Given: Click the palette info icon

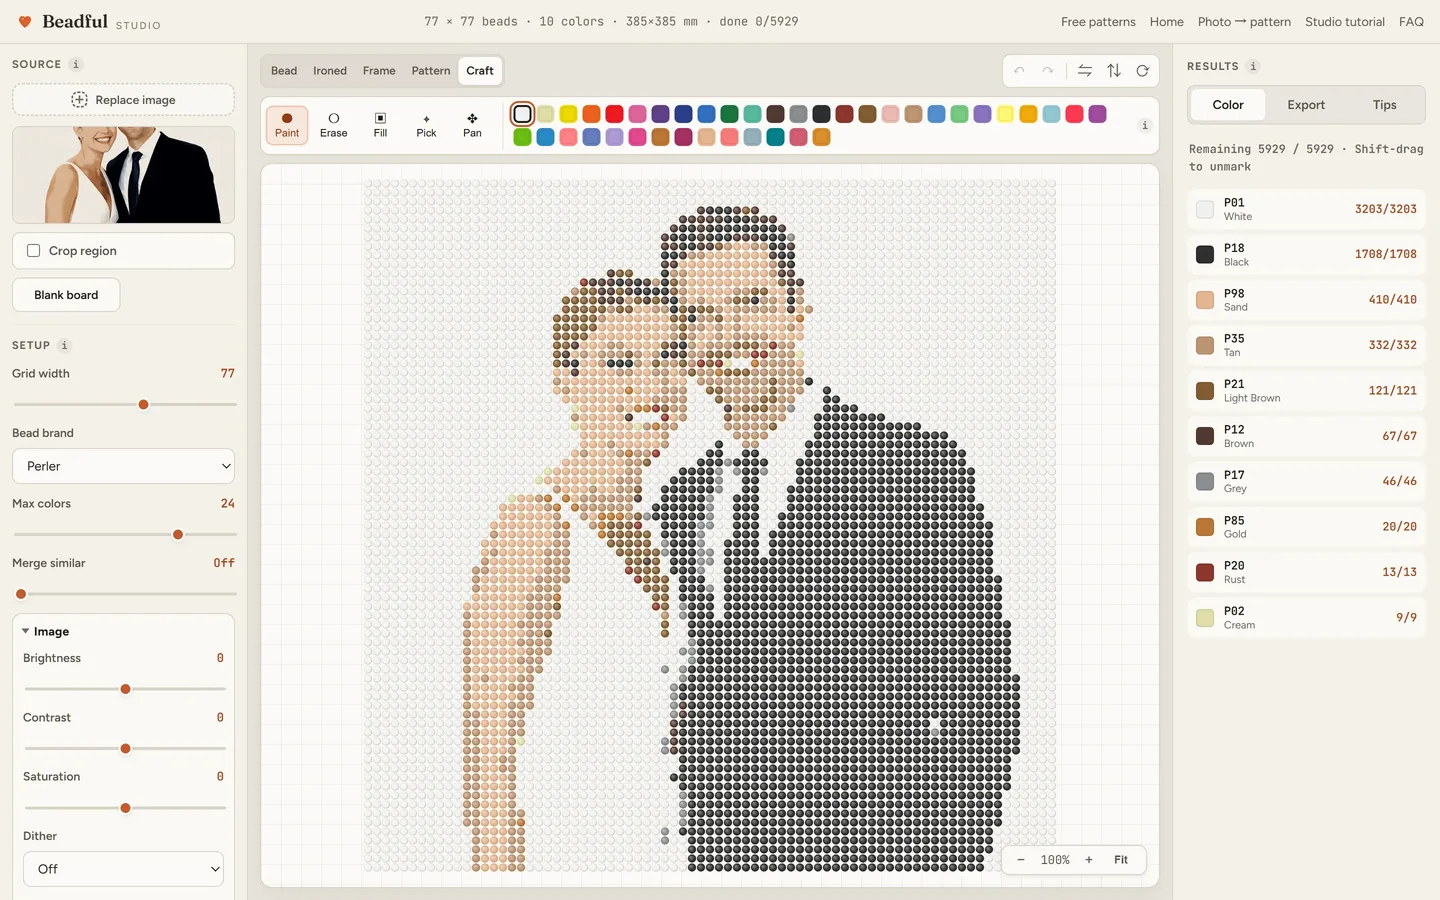Looking at the screenshot, I should (1145, 125).
